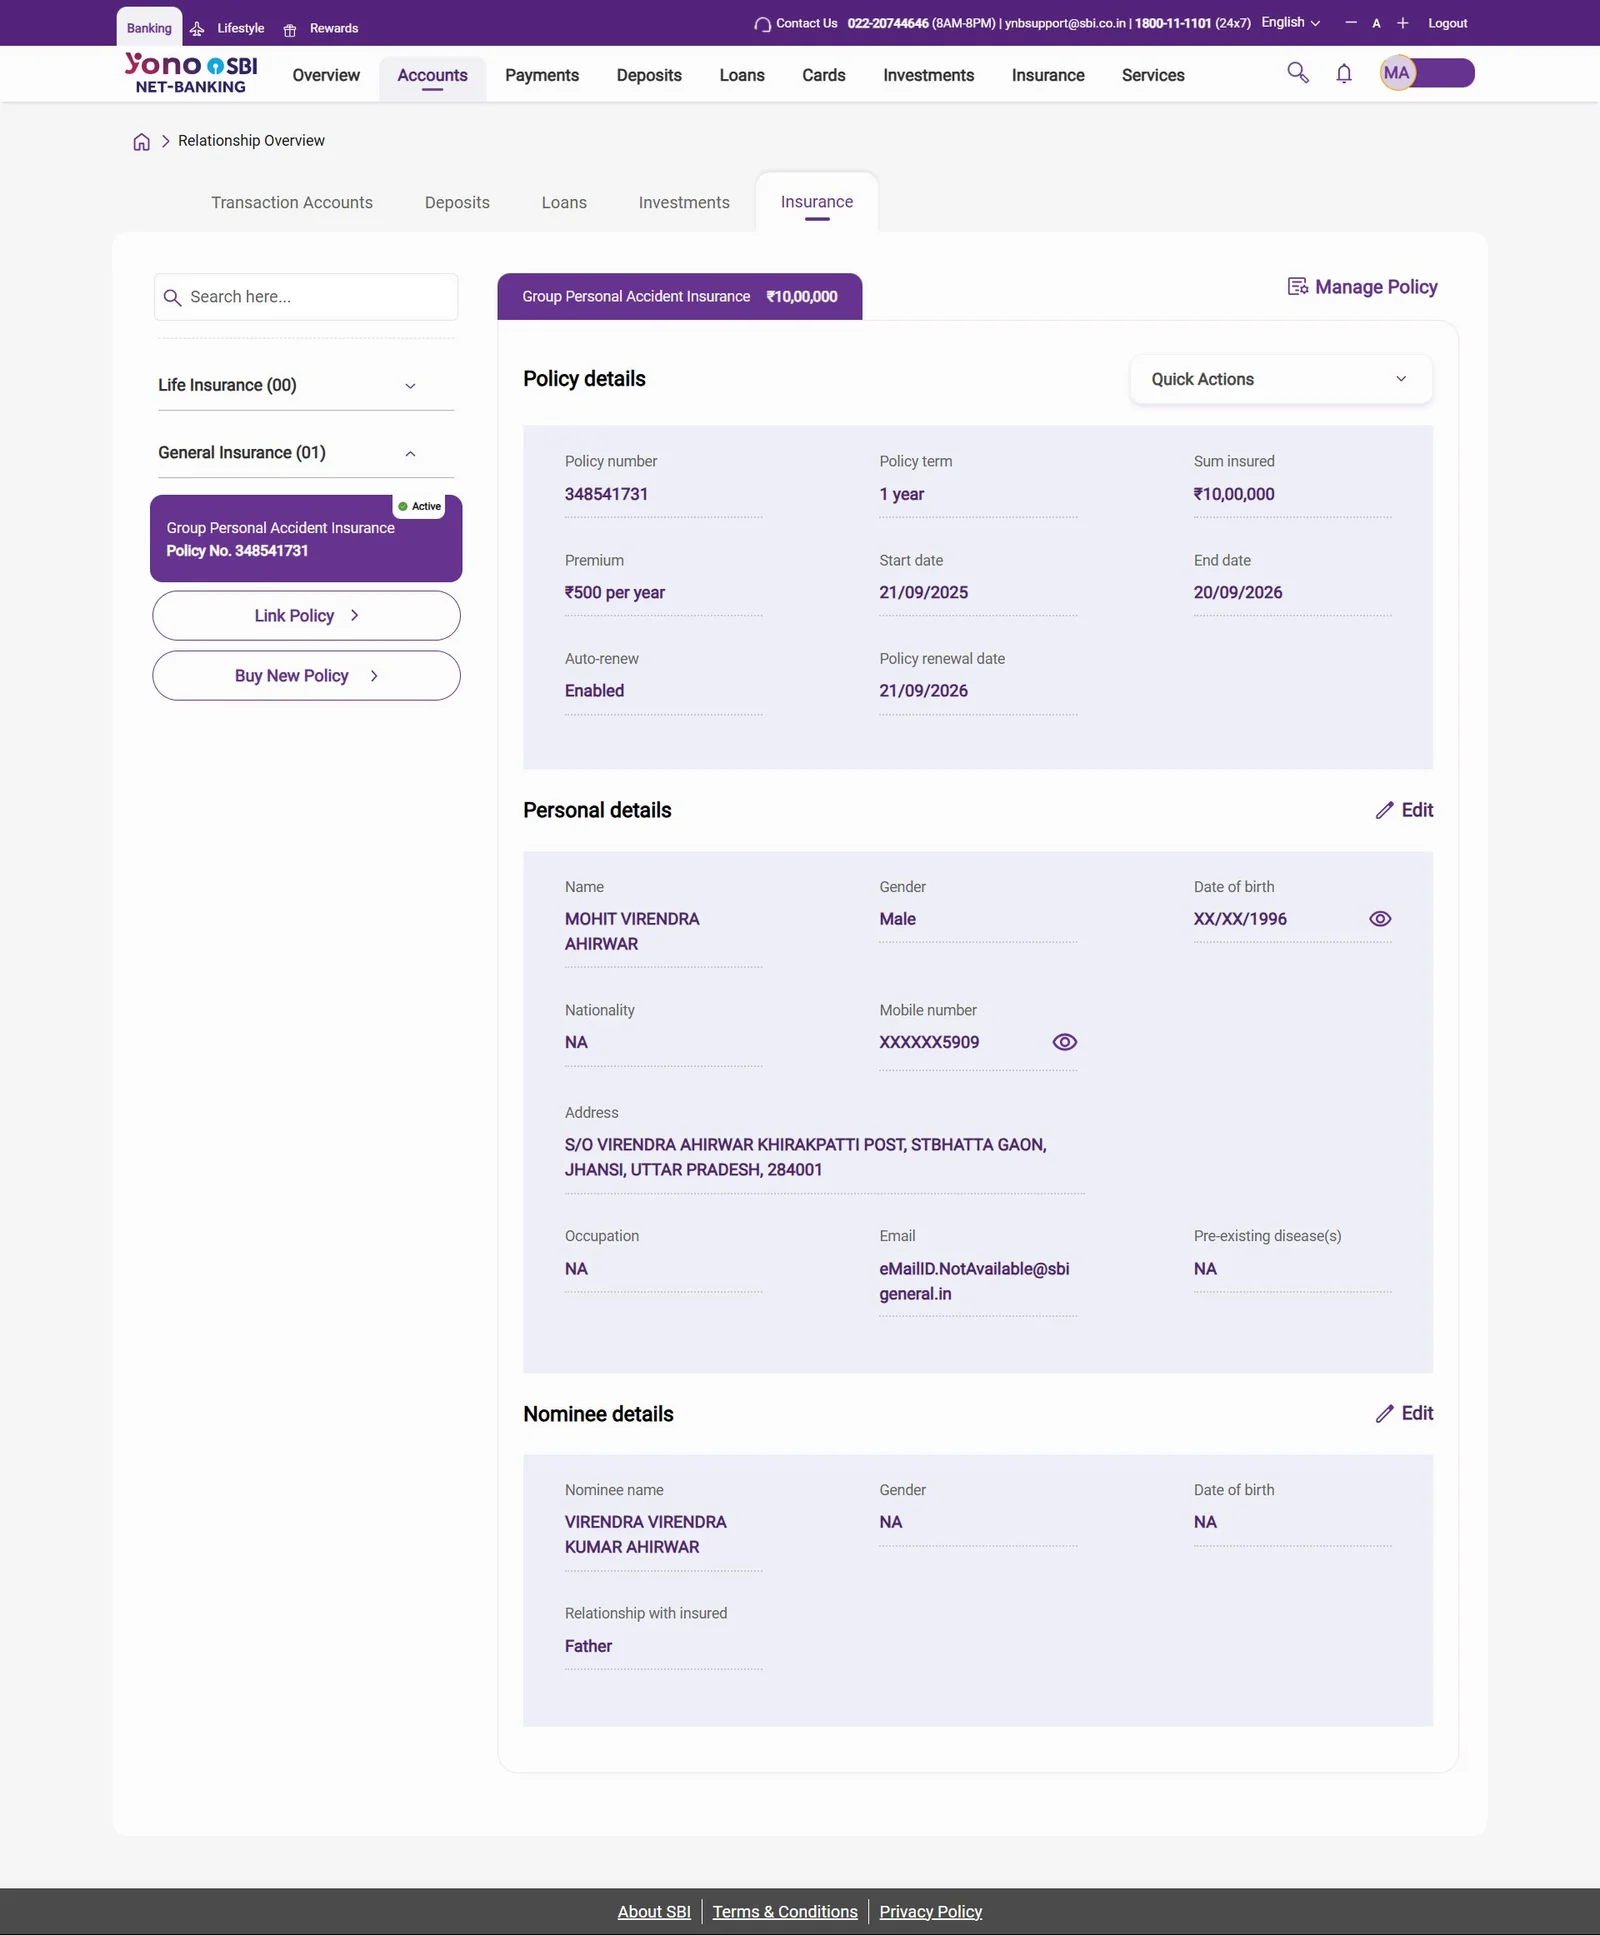This screenshot has height=1935, width=1600.
Task: Click the nominee relationship Father value
Action: [588, 1646]
